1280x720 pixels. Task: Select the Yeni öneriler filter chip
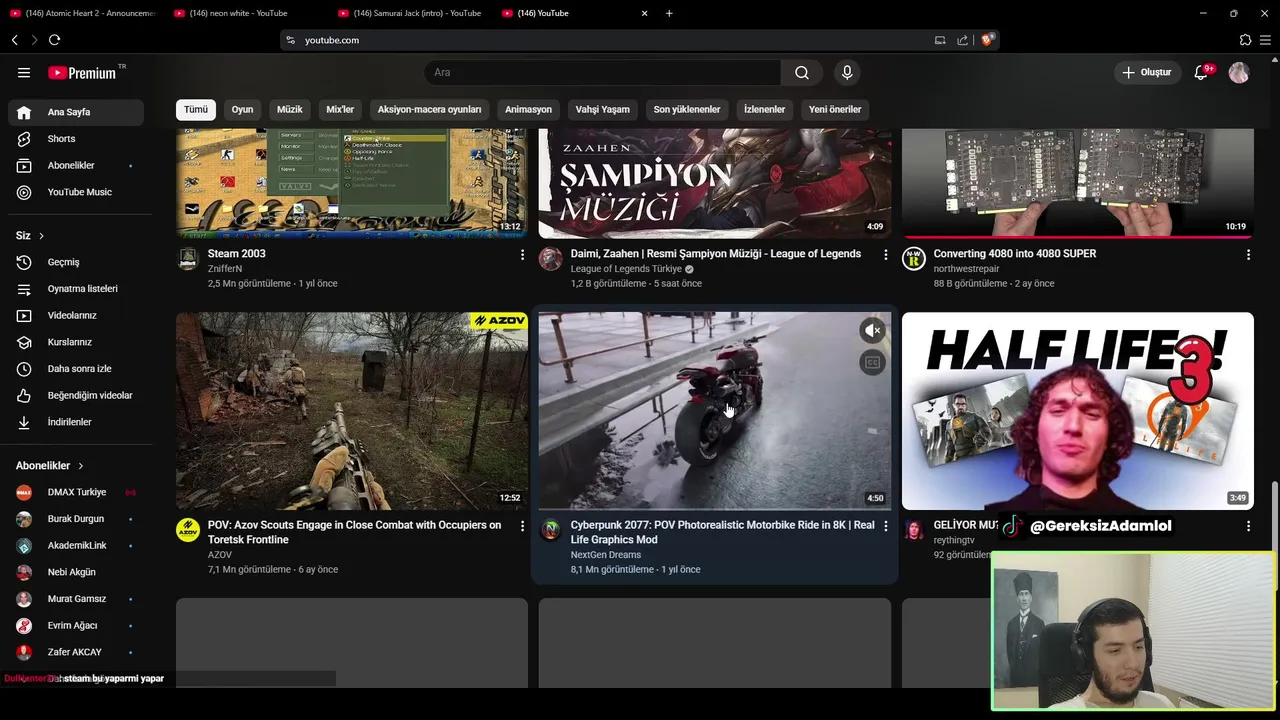click(x=835, y=109)
